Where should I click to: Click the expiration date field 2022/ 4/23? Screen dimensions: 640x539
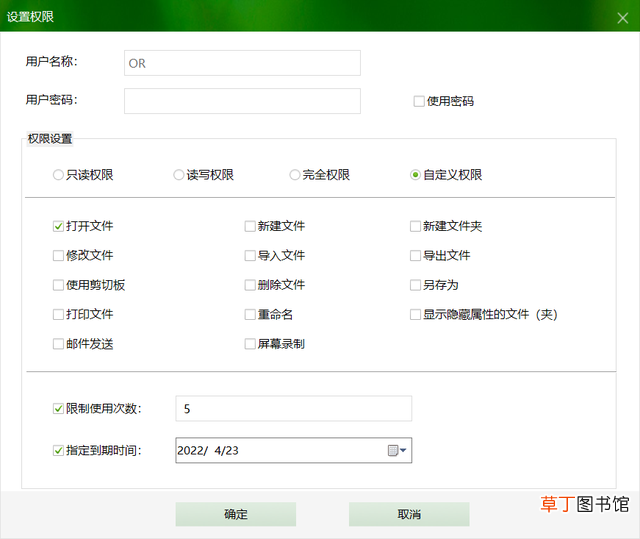point(293,450)
